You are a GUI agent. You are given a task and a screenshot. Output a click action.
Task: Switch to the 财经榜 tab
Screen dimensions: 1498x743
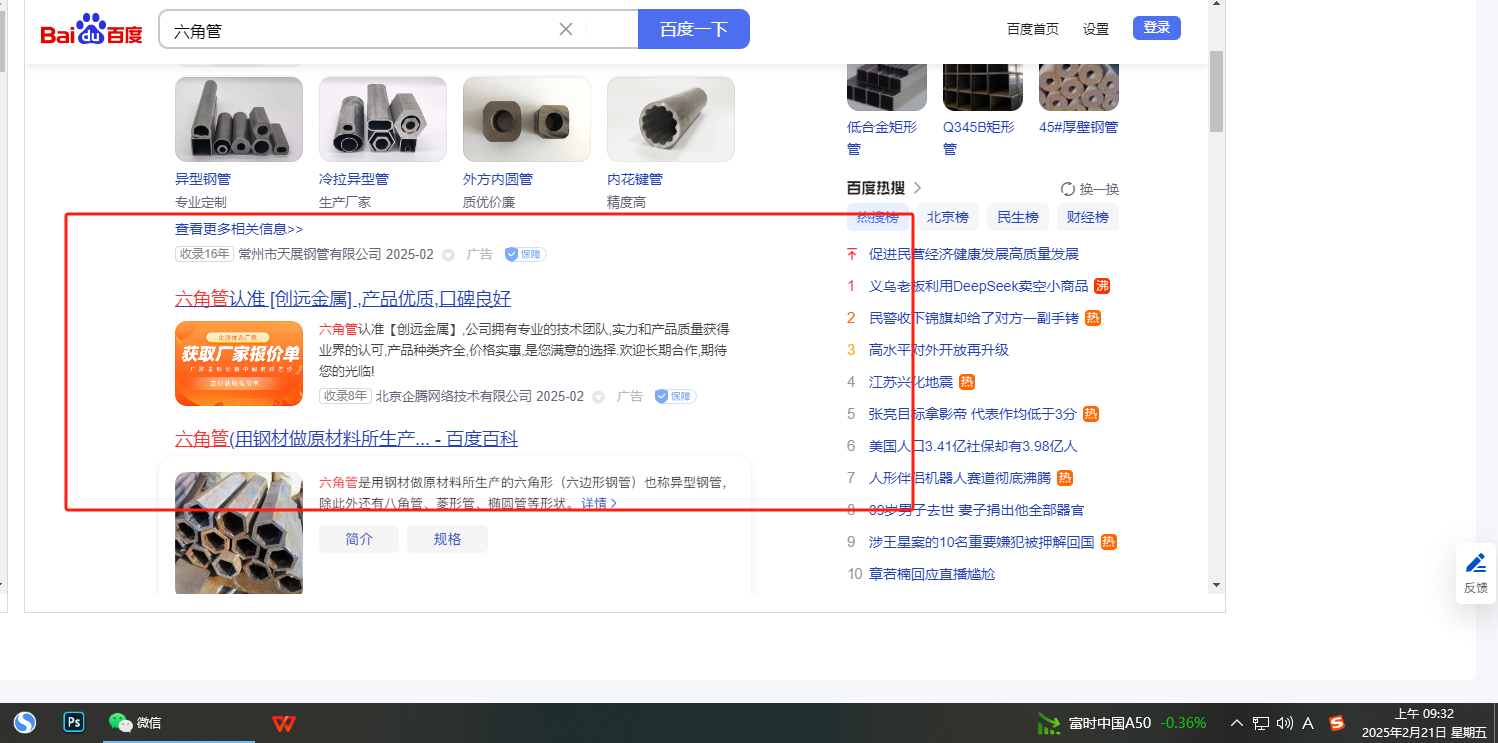click(1087, 217)
